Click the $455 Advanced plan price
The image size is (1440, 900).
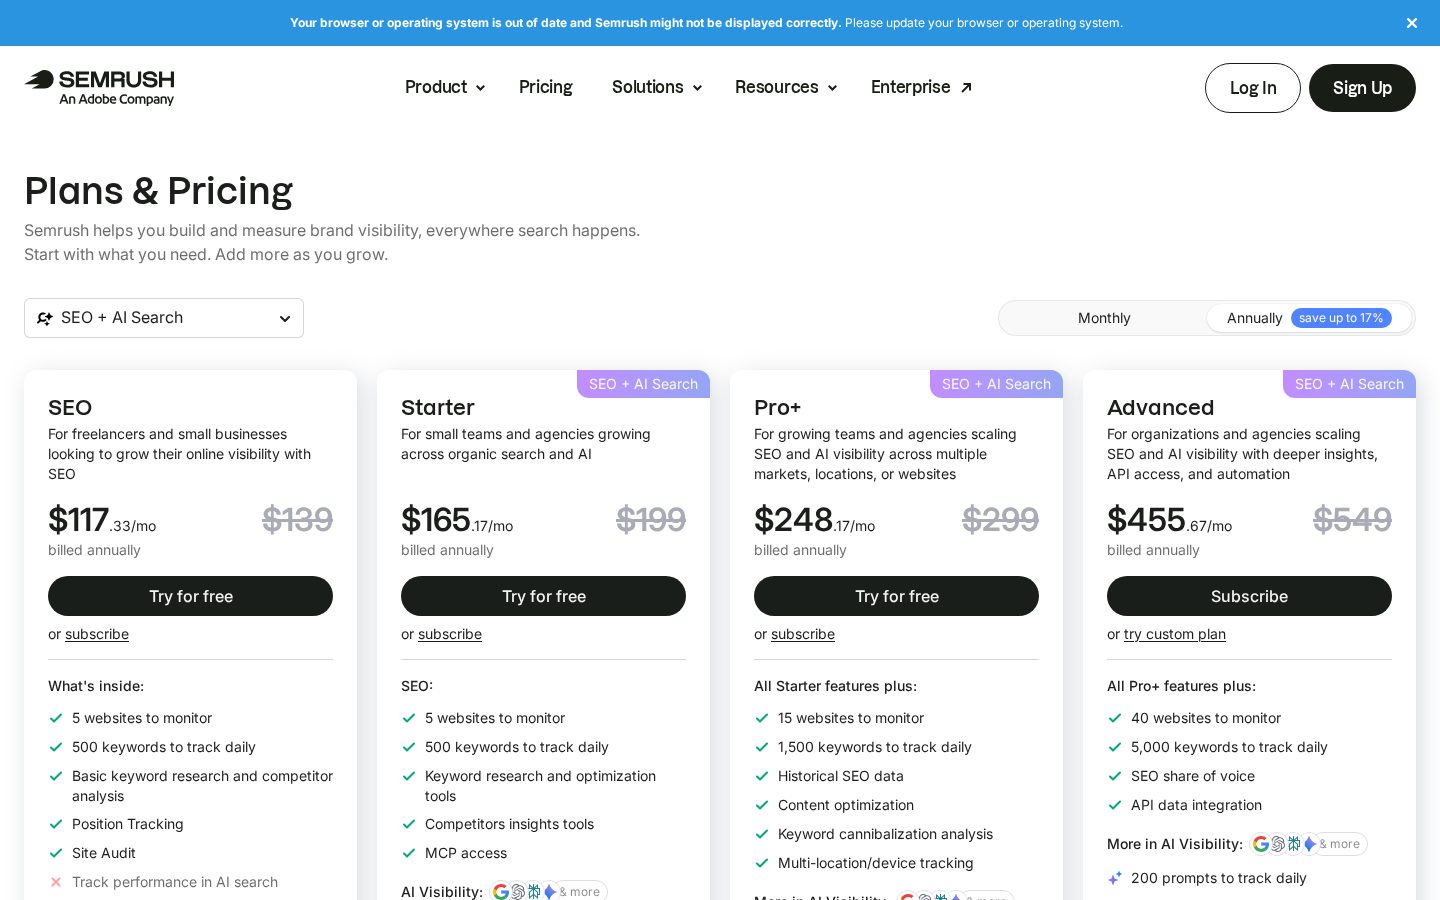(1169, 520)
